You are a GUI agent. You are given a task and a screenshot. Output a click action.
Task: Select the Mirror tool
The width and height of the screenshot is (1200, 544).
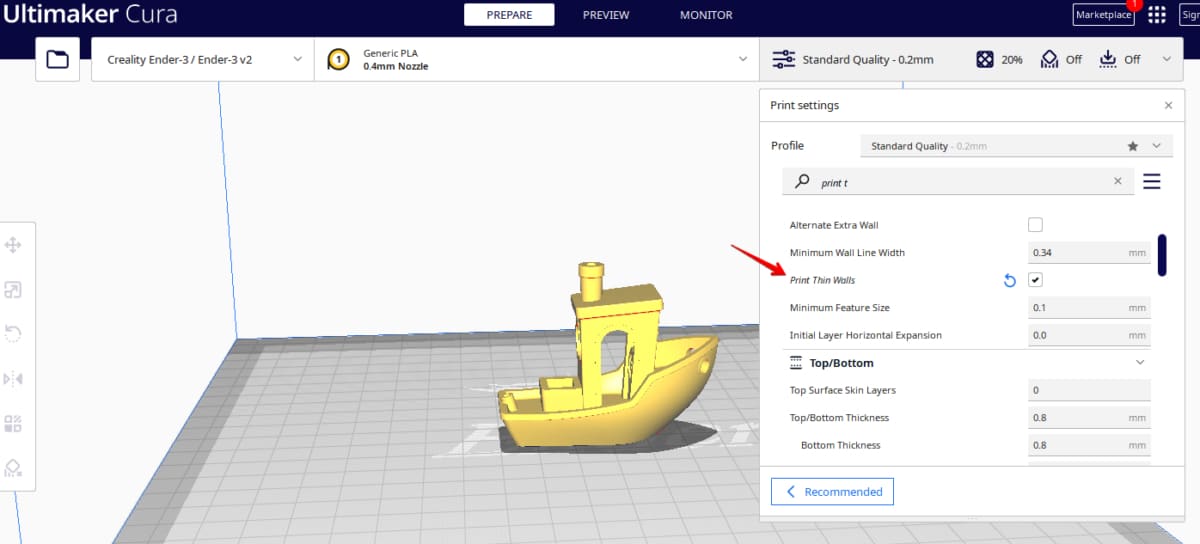point(14,379)
